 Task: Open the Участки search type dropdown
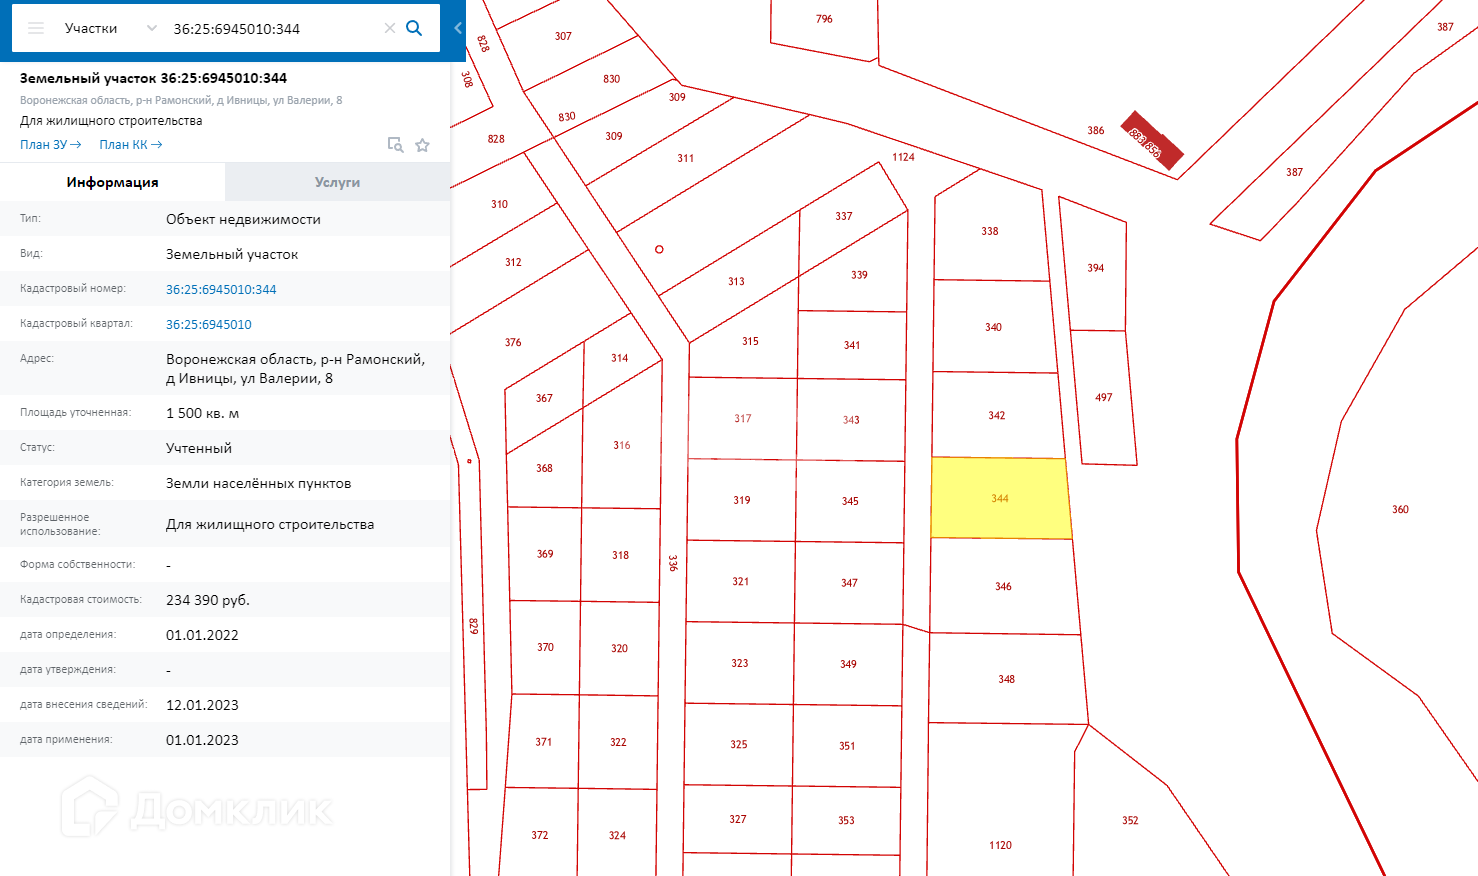click(x=110, y=28)
